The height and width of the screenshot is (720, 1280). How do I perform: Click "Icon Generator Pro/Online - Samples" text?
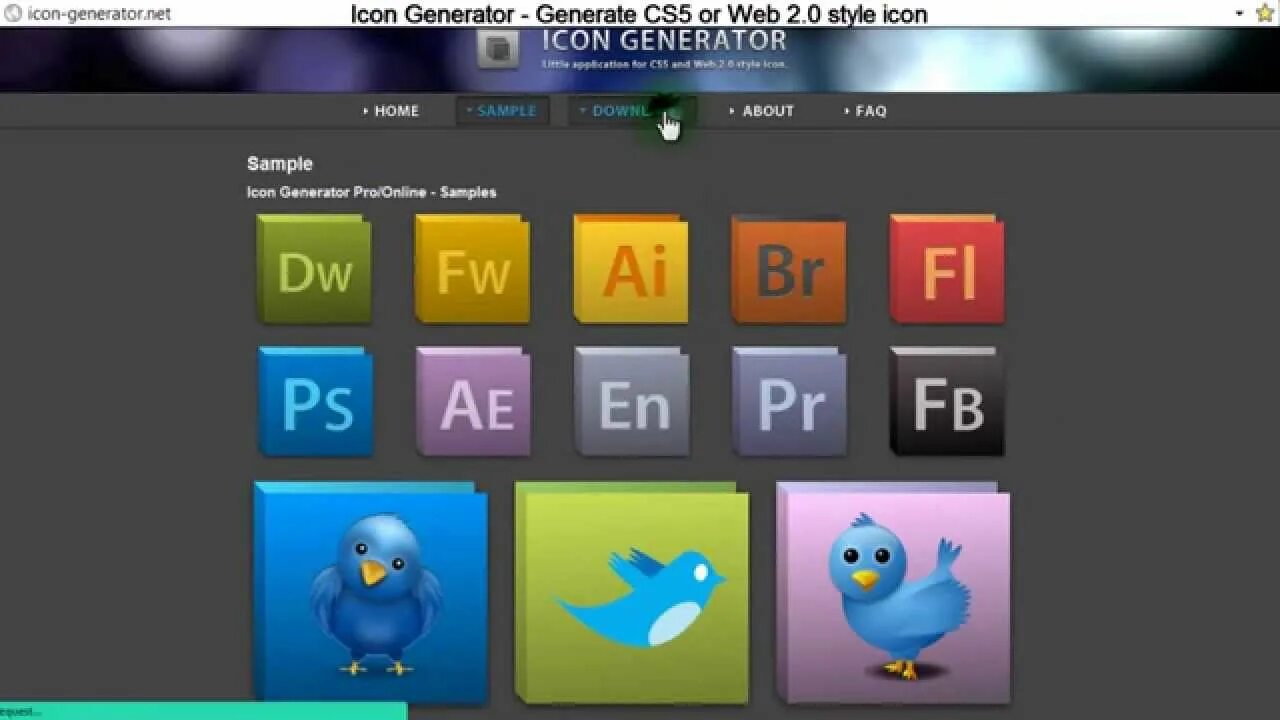(x=372, y=192)
